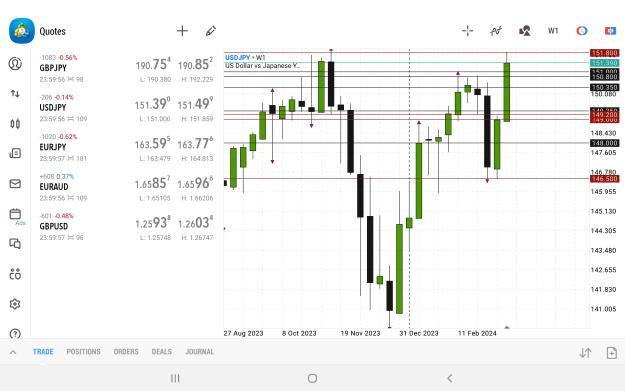
Task: Click the 31 Dec 2023 date label
Action: point(419,333)
